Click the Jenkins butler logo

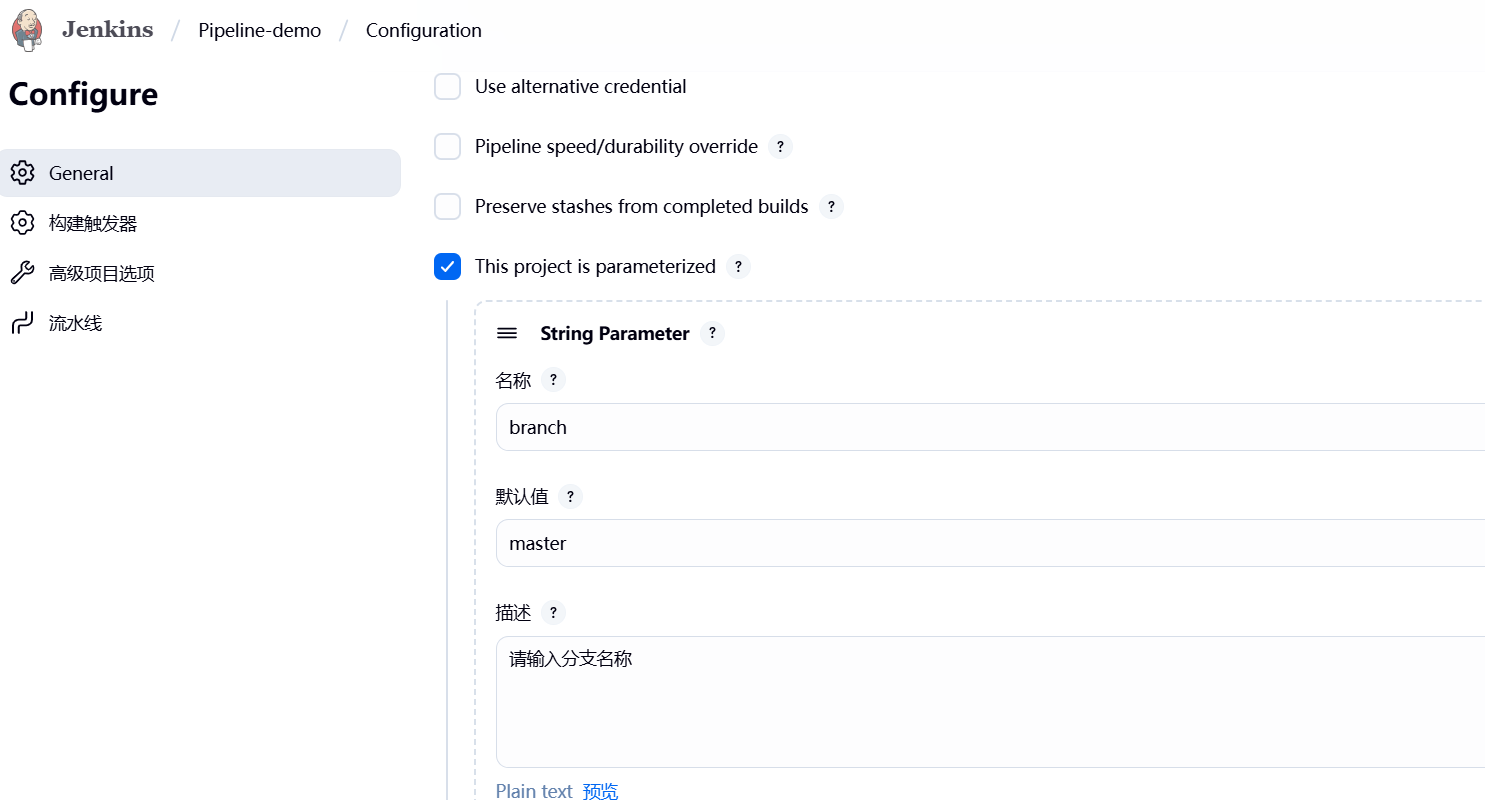(27, 30)
